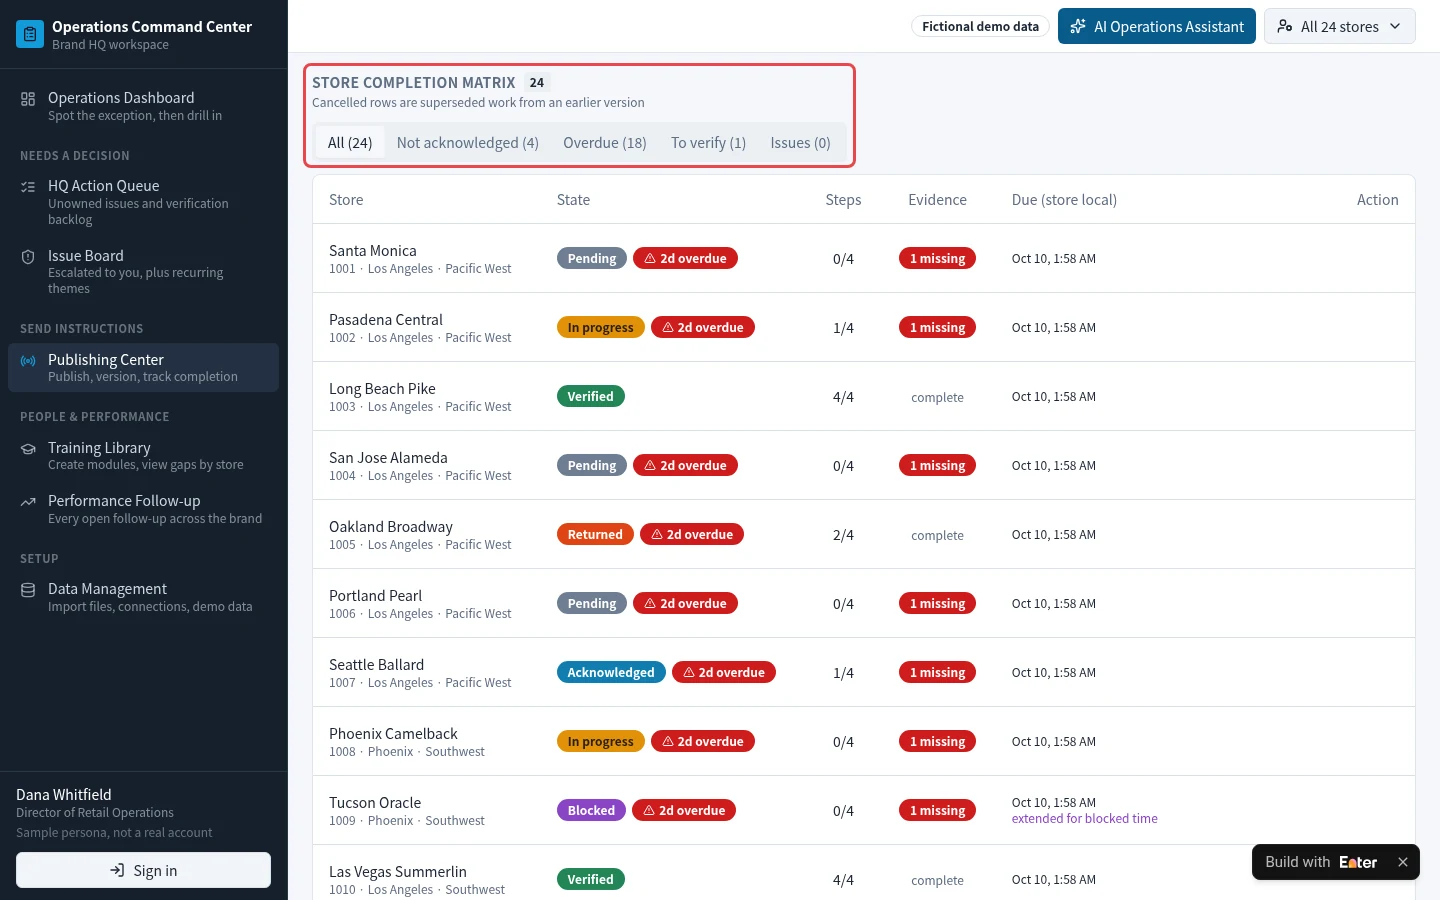
Task: Select the Portland Pearl store name
Action: point(375,596)
